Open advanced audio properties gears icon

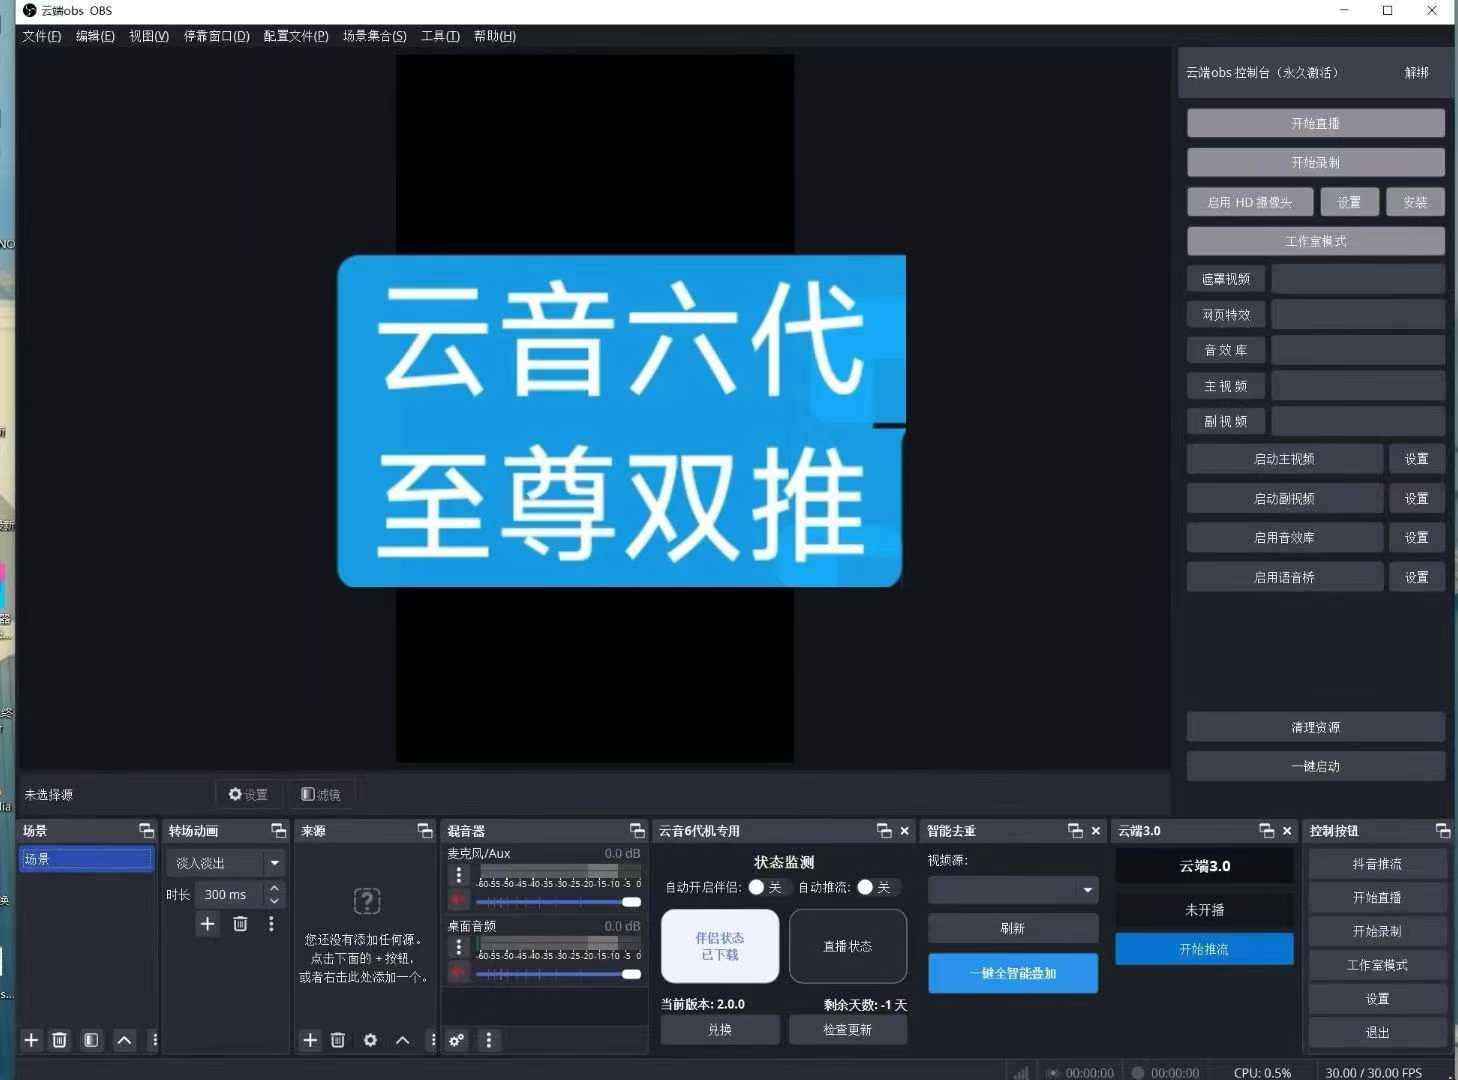[x=457, y=1040]
